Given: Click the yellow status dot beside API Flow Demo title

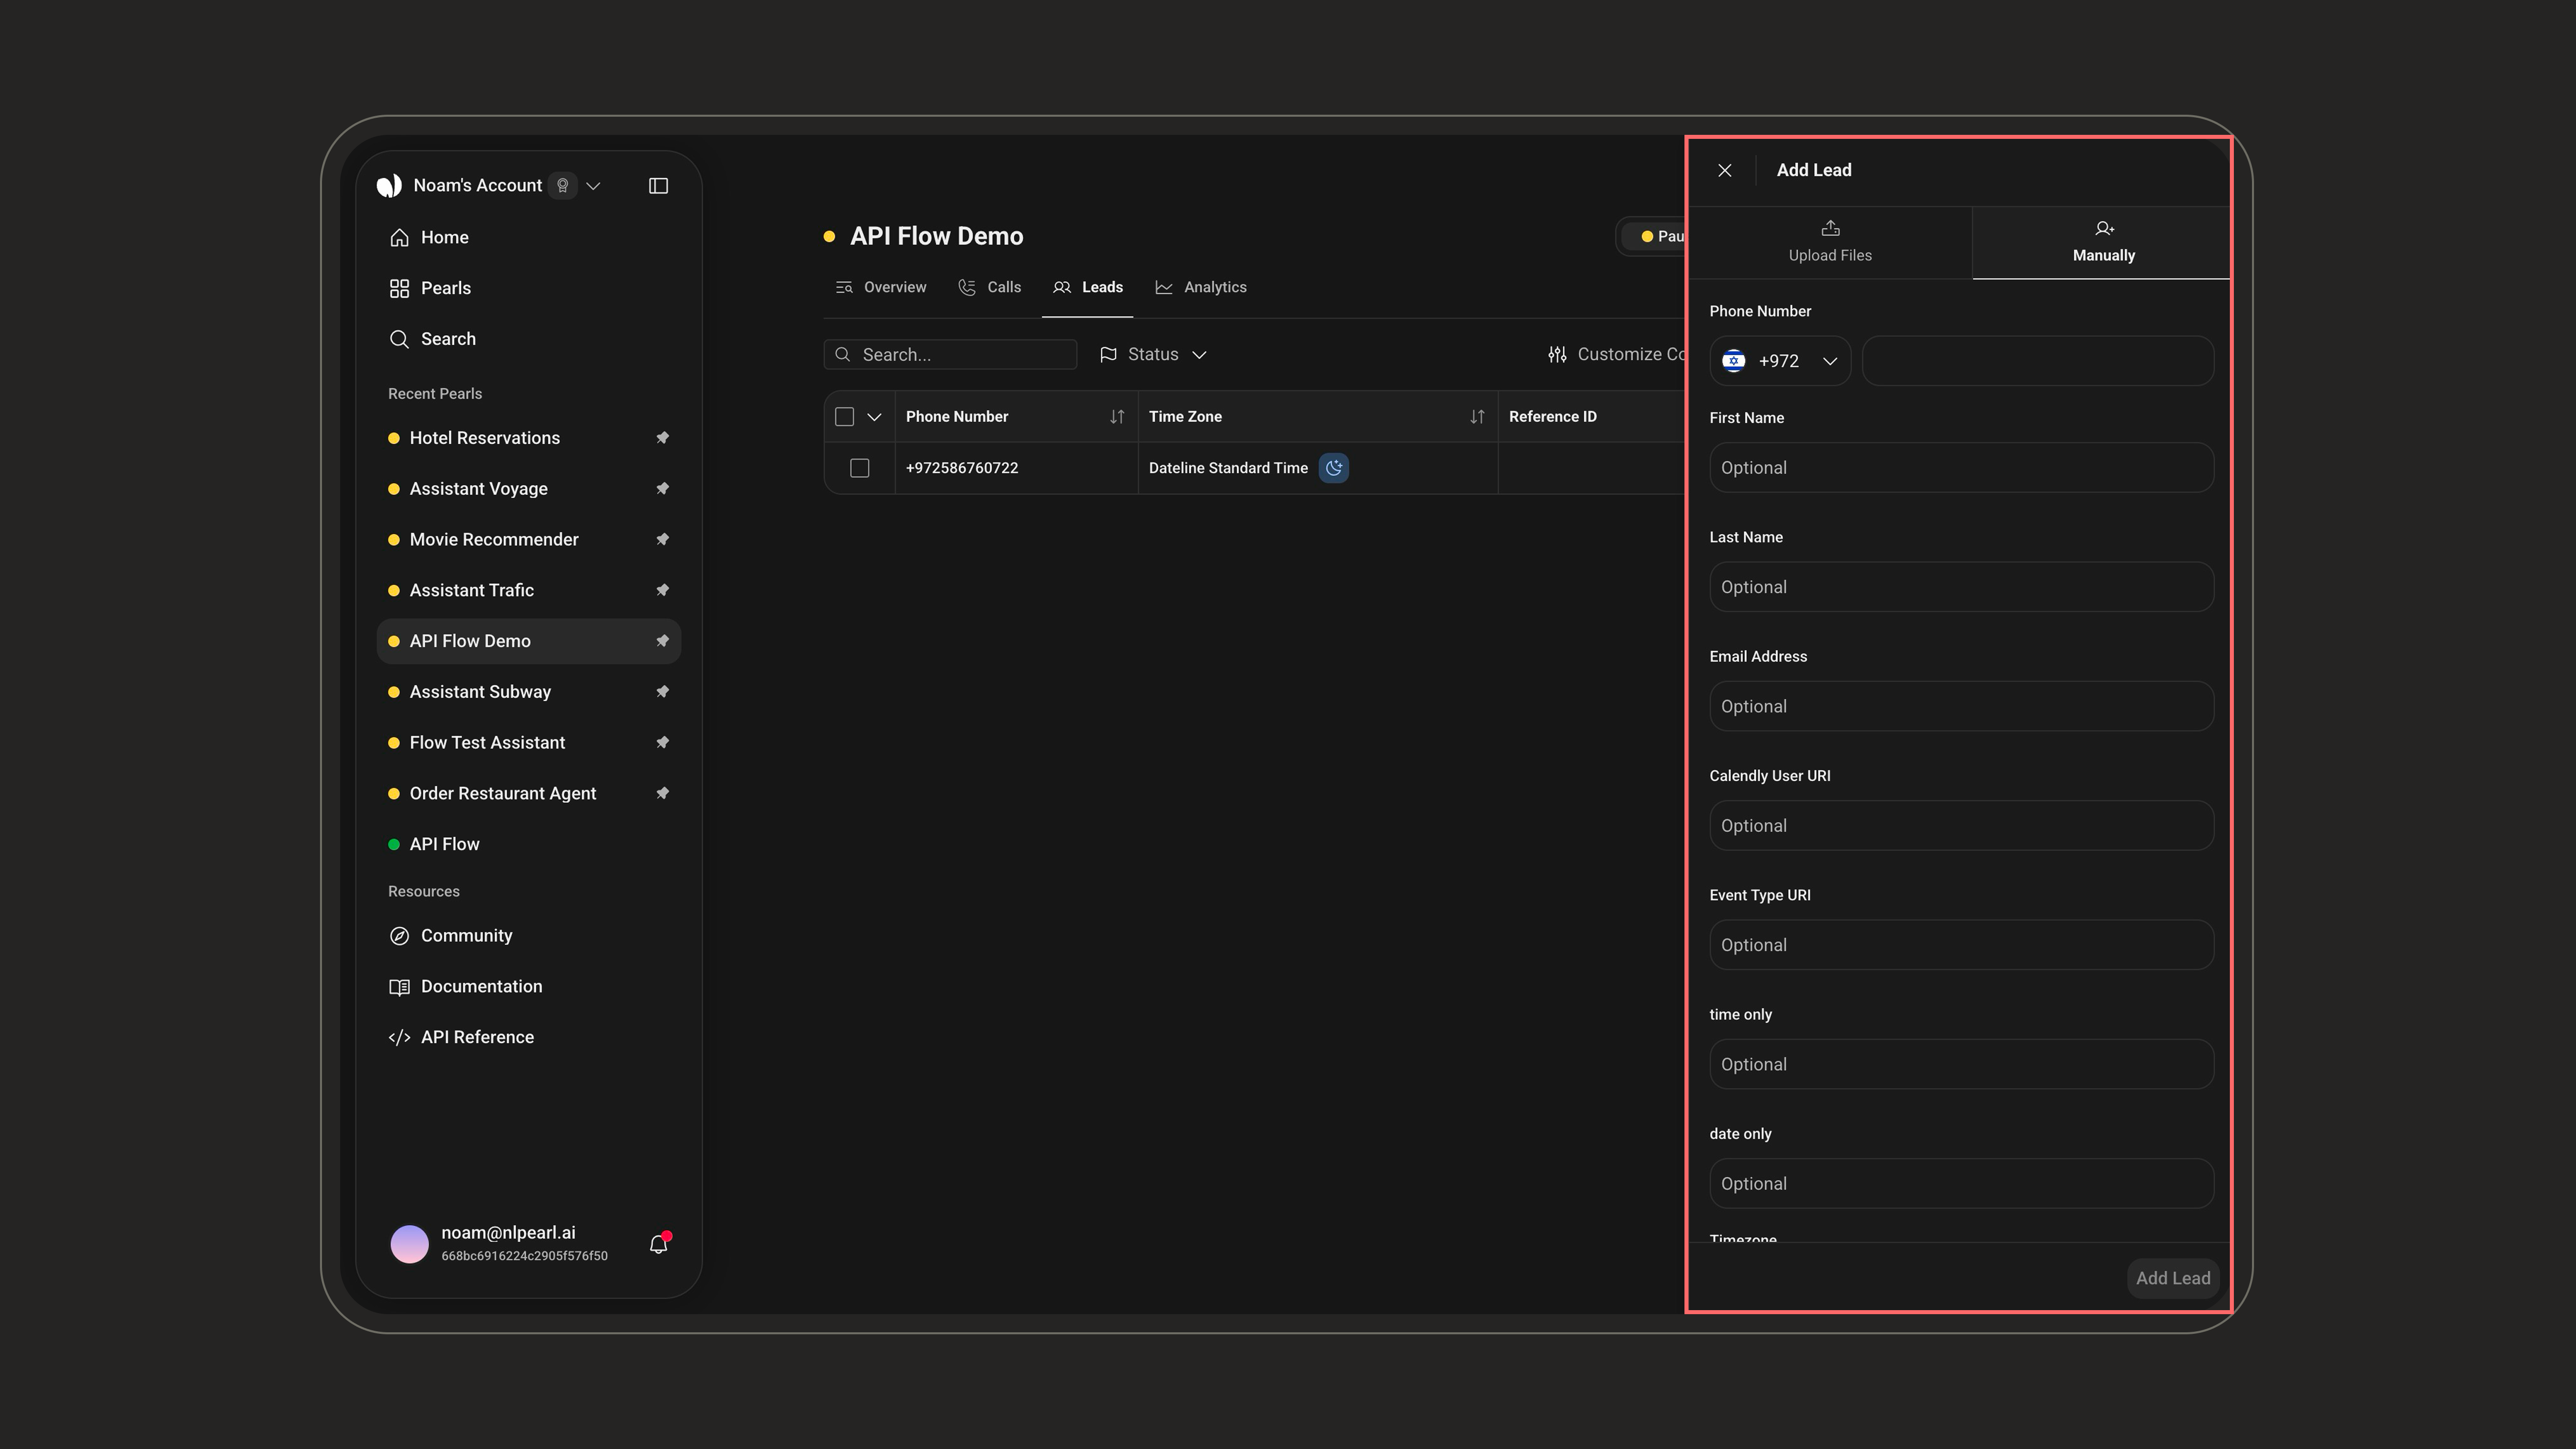Looking at the screenshot, I should point(829,237).
